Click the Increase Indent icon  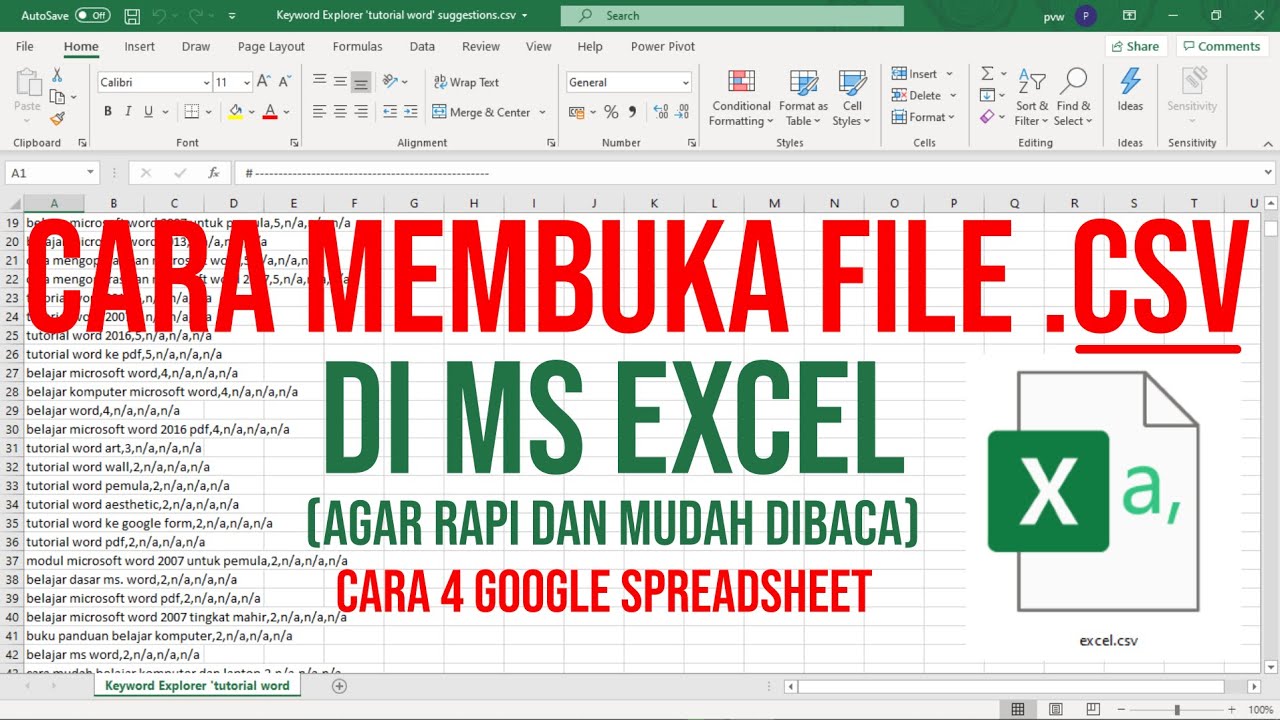click(411, 112)
